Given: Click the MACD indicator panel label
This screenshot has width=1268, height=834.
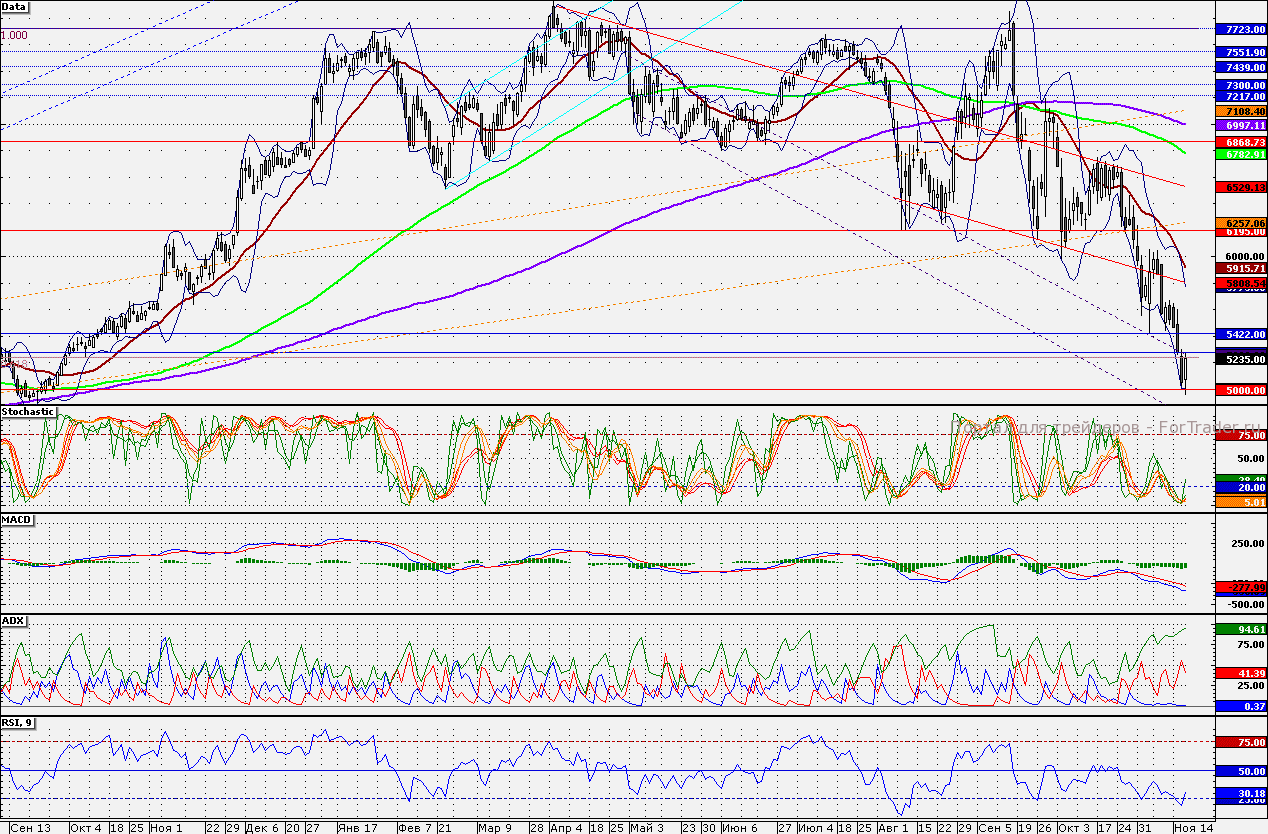Looking at the screenshot, I should pyautogui.click(x=16, y=520).
